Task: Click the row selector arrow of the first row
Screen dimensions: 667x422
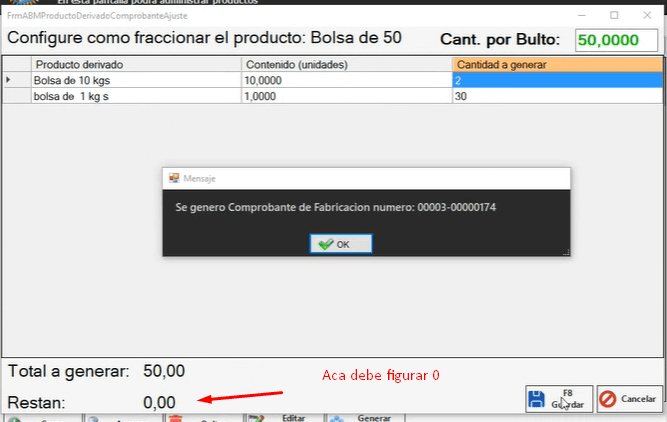Action: point(10,80)
